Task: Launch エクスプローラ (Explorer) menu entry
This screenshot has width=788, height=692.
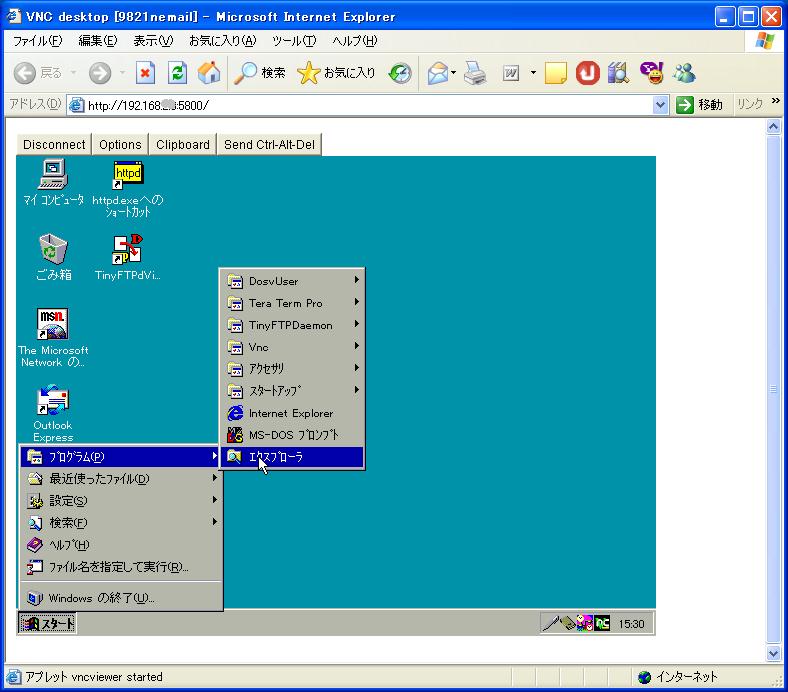Action: [x=292, y=457]
